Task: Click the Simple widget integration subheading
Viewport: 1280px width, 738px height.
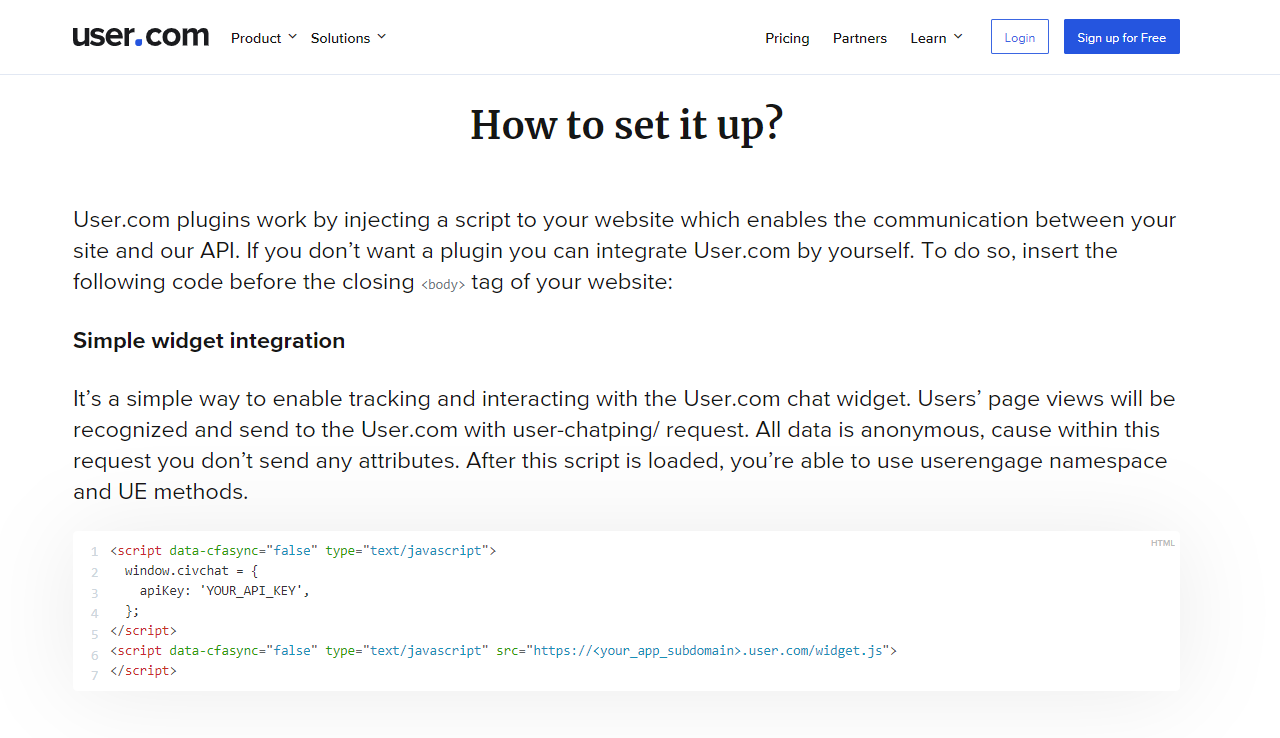Action: point(209,340)
